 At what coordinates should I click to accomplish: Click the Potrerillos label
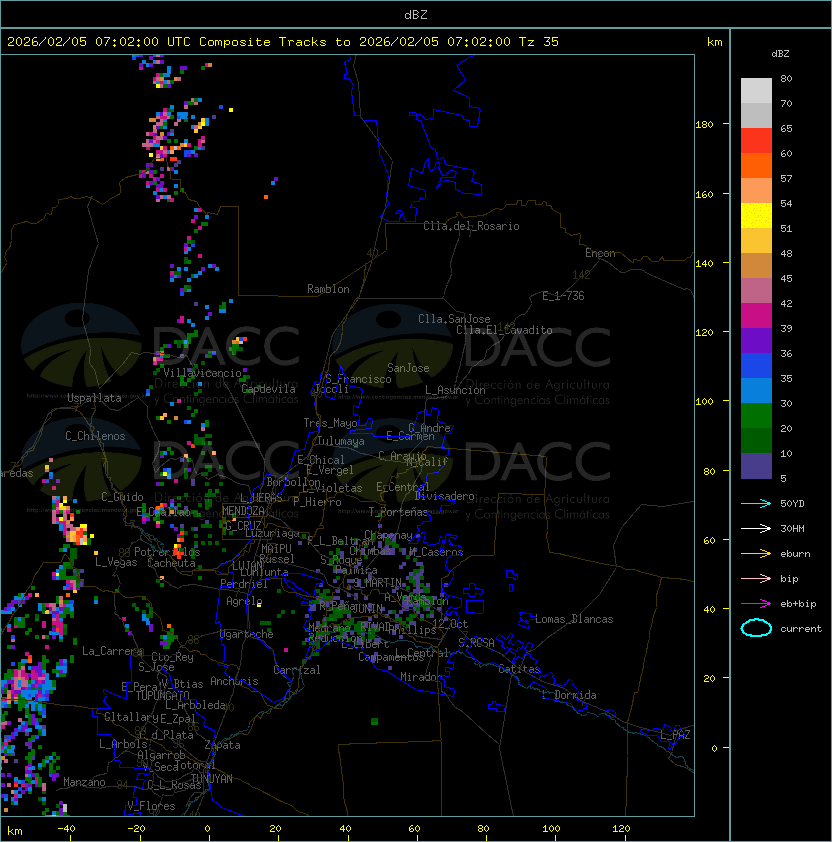pyautogui.click(x=167, y=552)
